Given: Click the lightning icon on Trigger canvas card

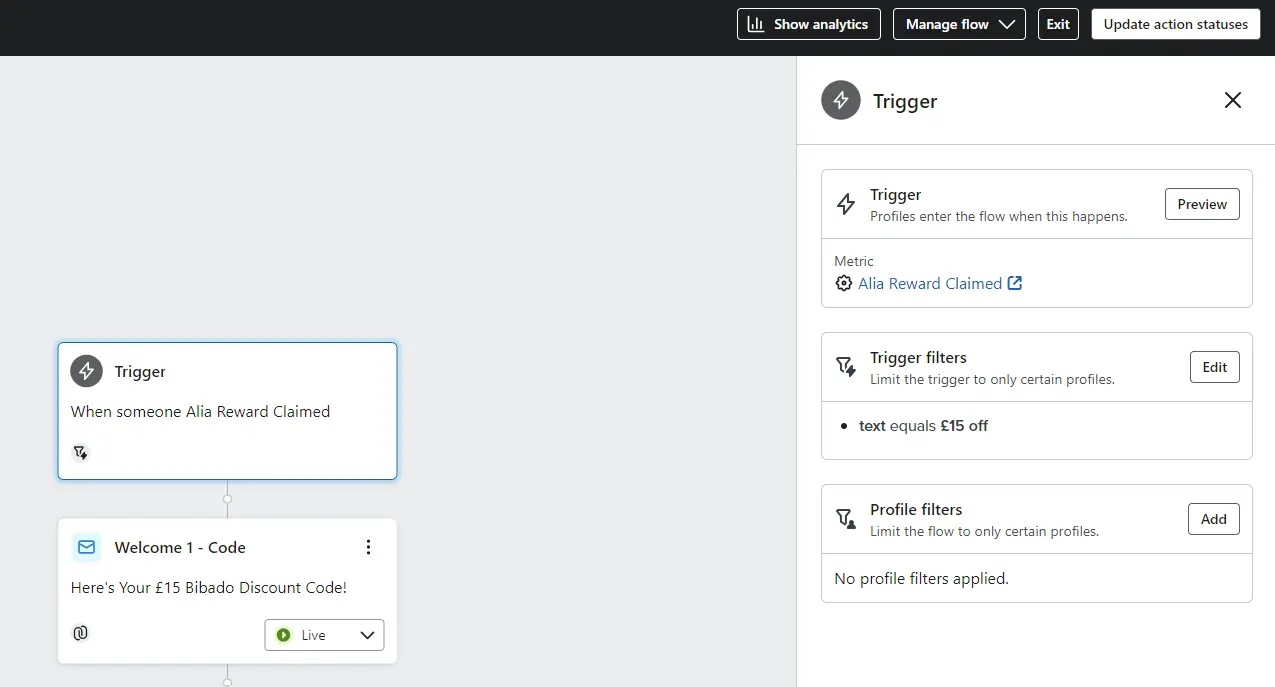Looking at the screenshot, I should pyautogui.click(x=87, y=371).
